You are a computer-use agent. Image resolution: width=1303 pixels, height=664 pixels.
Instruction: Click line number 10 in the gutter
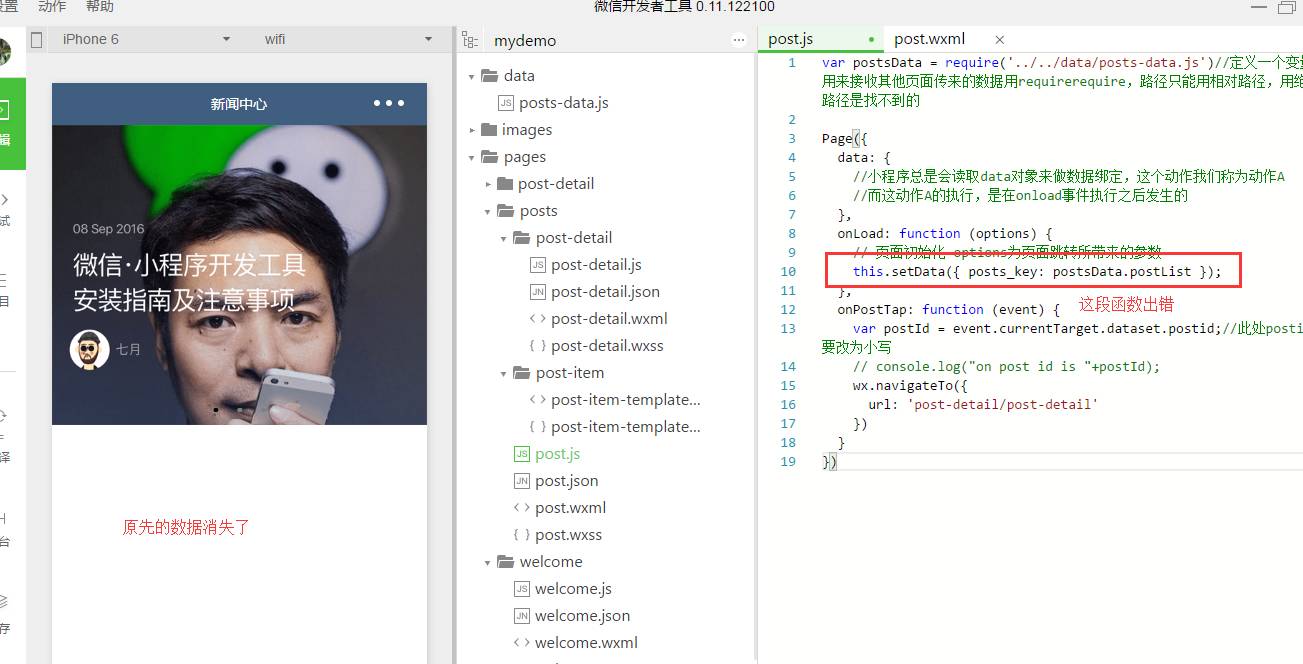(789, 271)
